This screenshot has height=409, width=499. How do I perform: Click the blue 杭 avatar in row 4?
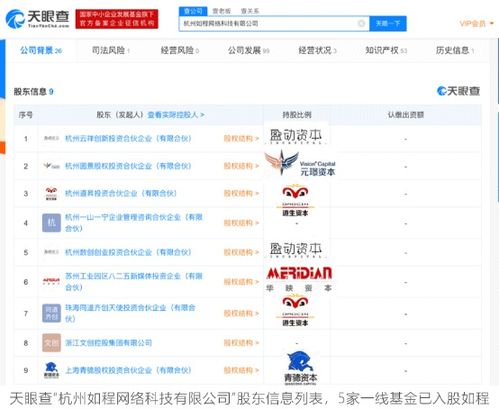click(x=51, y=223)
